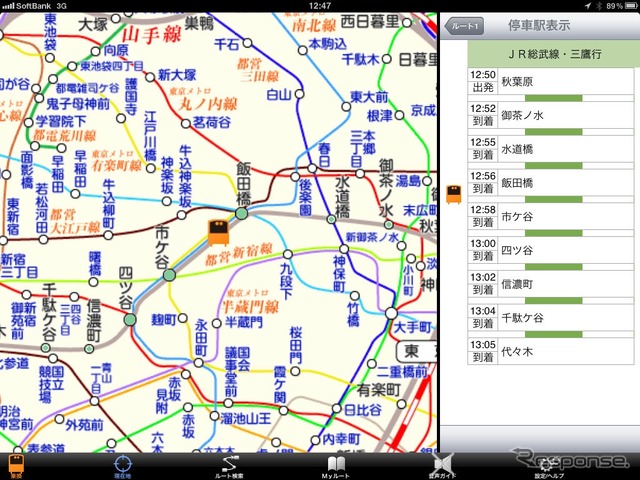
Task: Tap the 飯田橋 station marker on map
Action: point(242,213)
